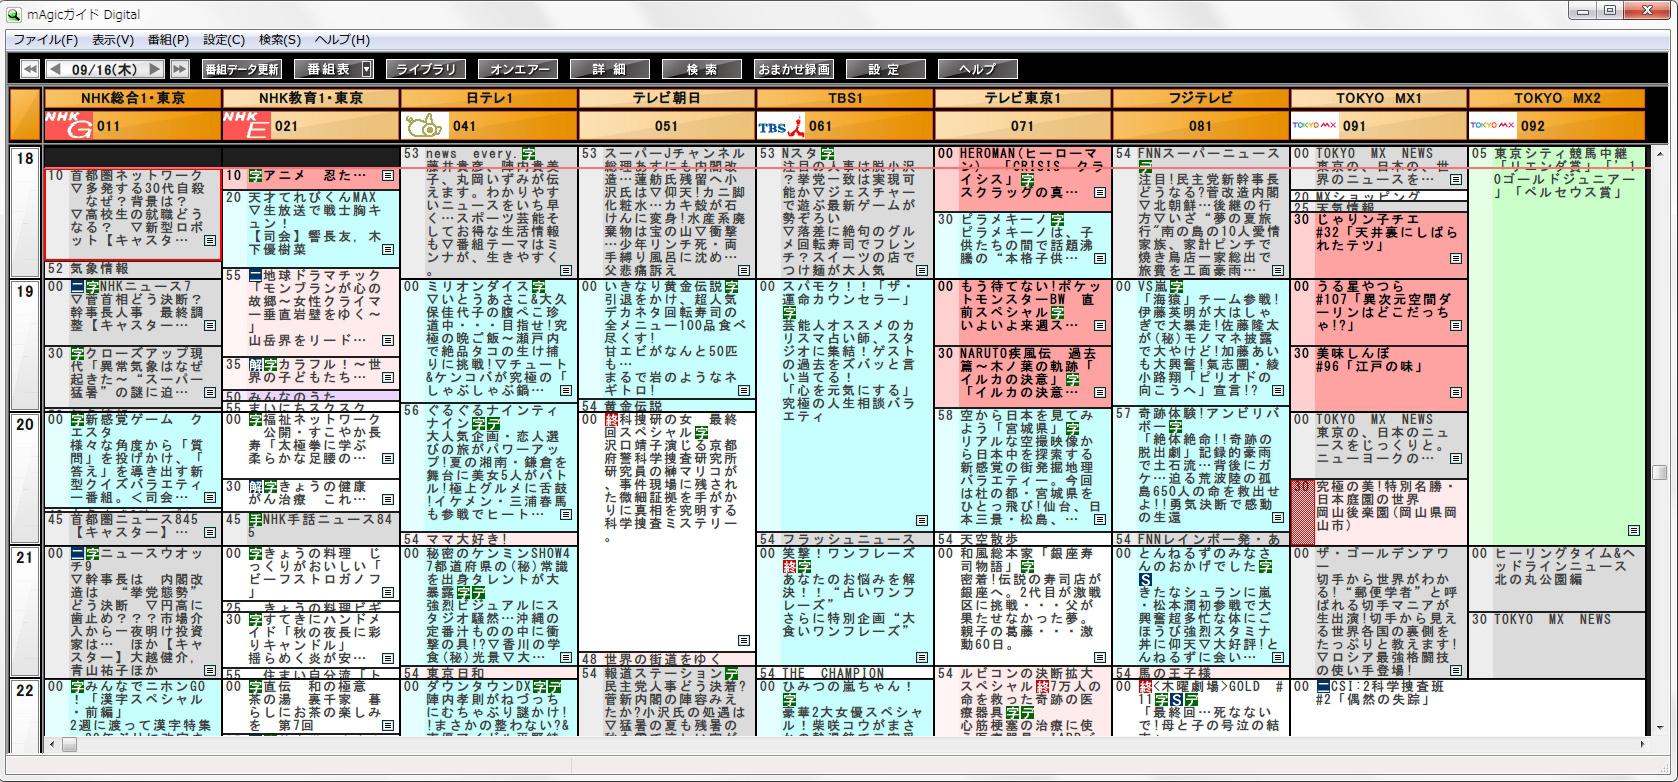Select the フジテレビ channel header
The image size is (1678, 782).
click(x=1201, y=98)
